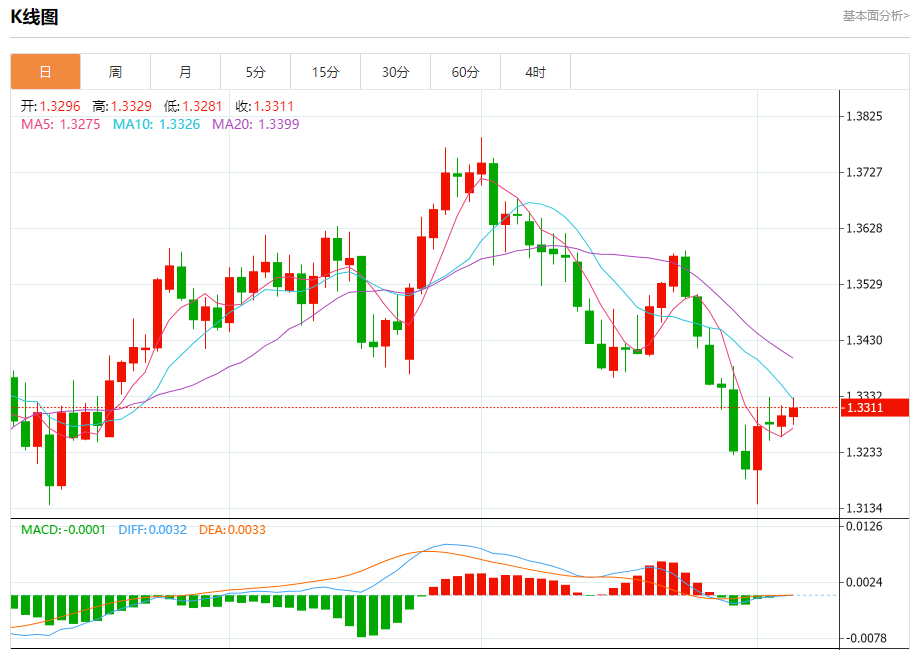Click the MACD:-0.0001 indicator label

click(x=63, y=529)
